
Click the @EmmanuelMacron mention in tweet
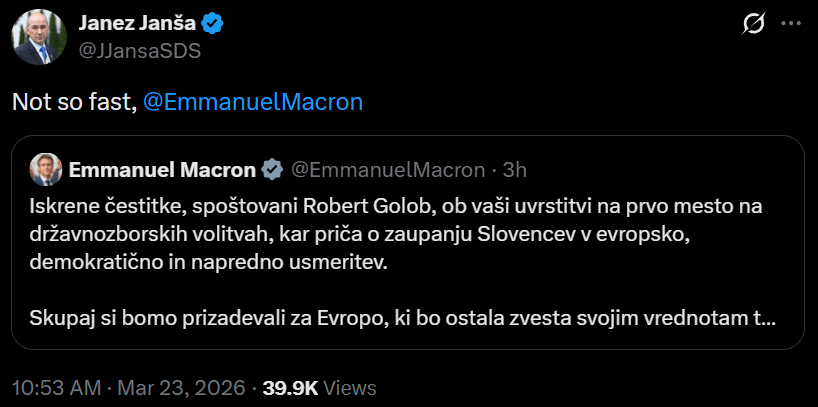tap(253, 102)
